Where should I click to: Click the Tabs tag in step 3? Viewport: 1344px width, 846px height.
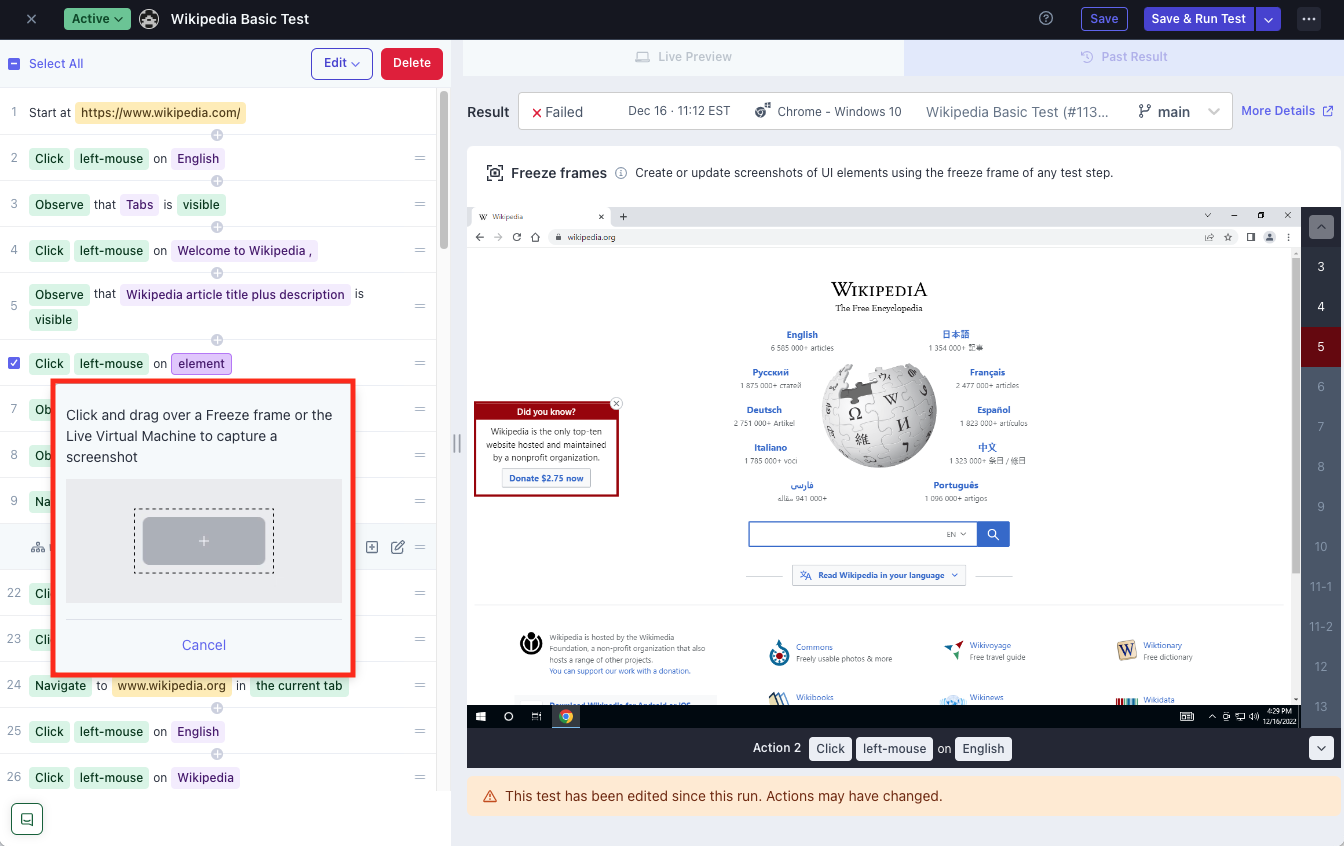tap(140, 204)
